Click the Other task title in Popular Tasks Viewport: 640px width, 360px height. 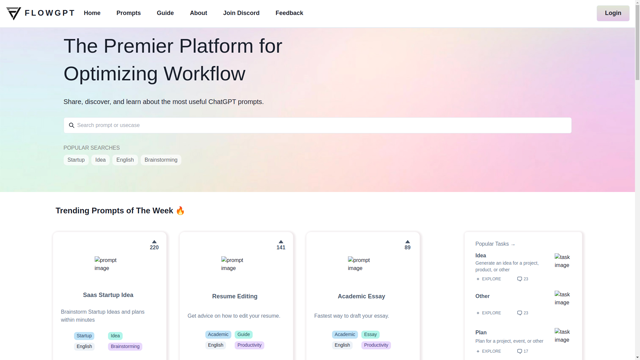482,296
